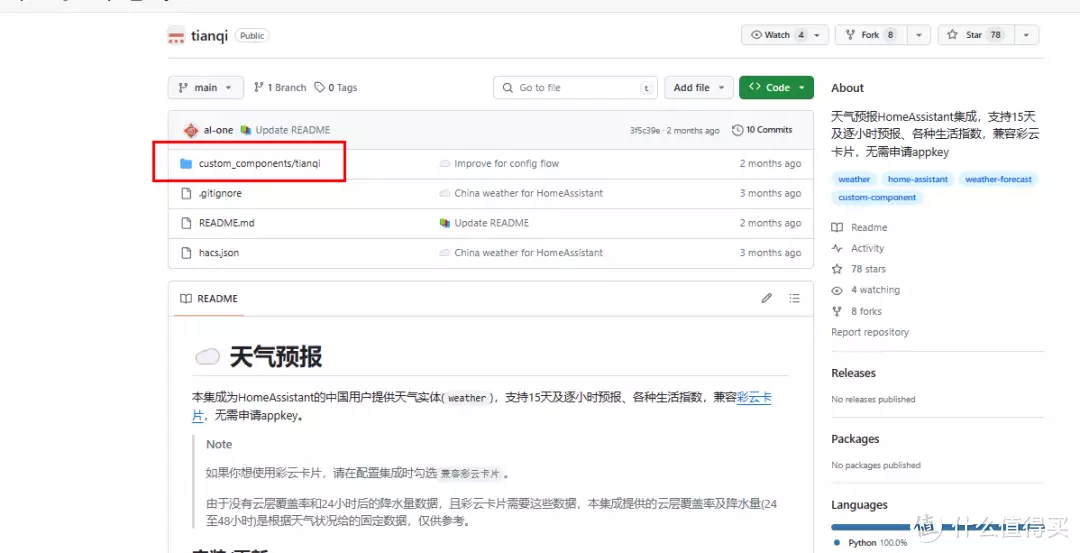Open the README.md file
The image size is (1080, 553).
[x=227, y=223]
